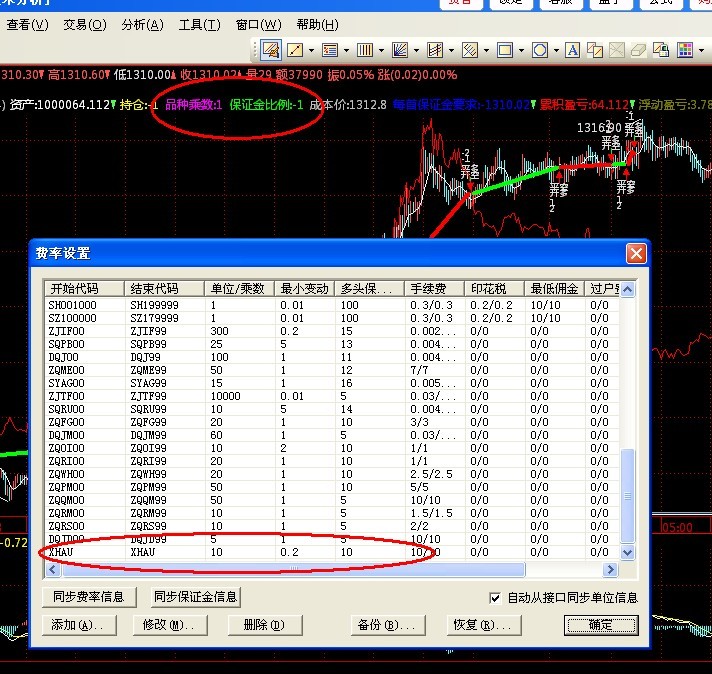
Task: Select the text annotation A tool
Action: [572, 50]
